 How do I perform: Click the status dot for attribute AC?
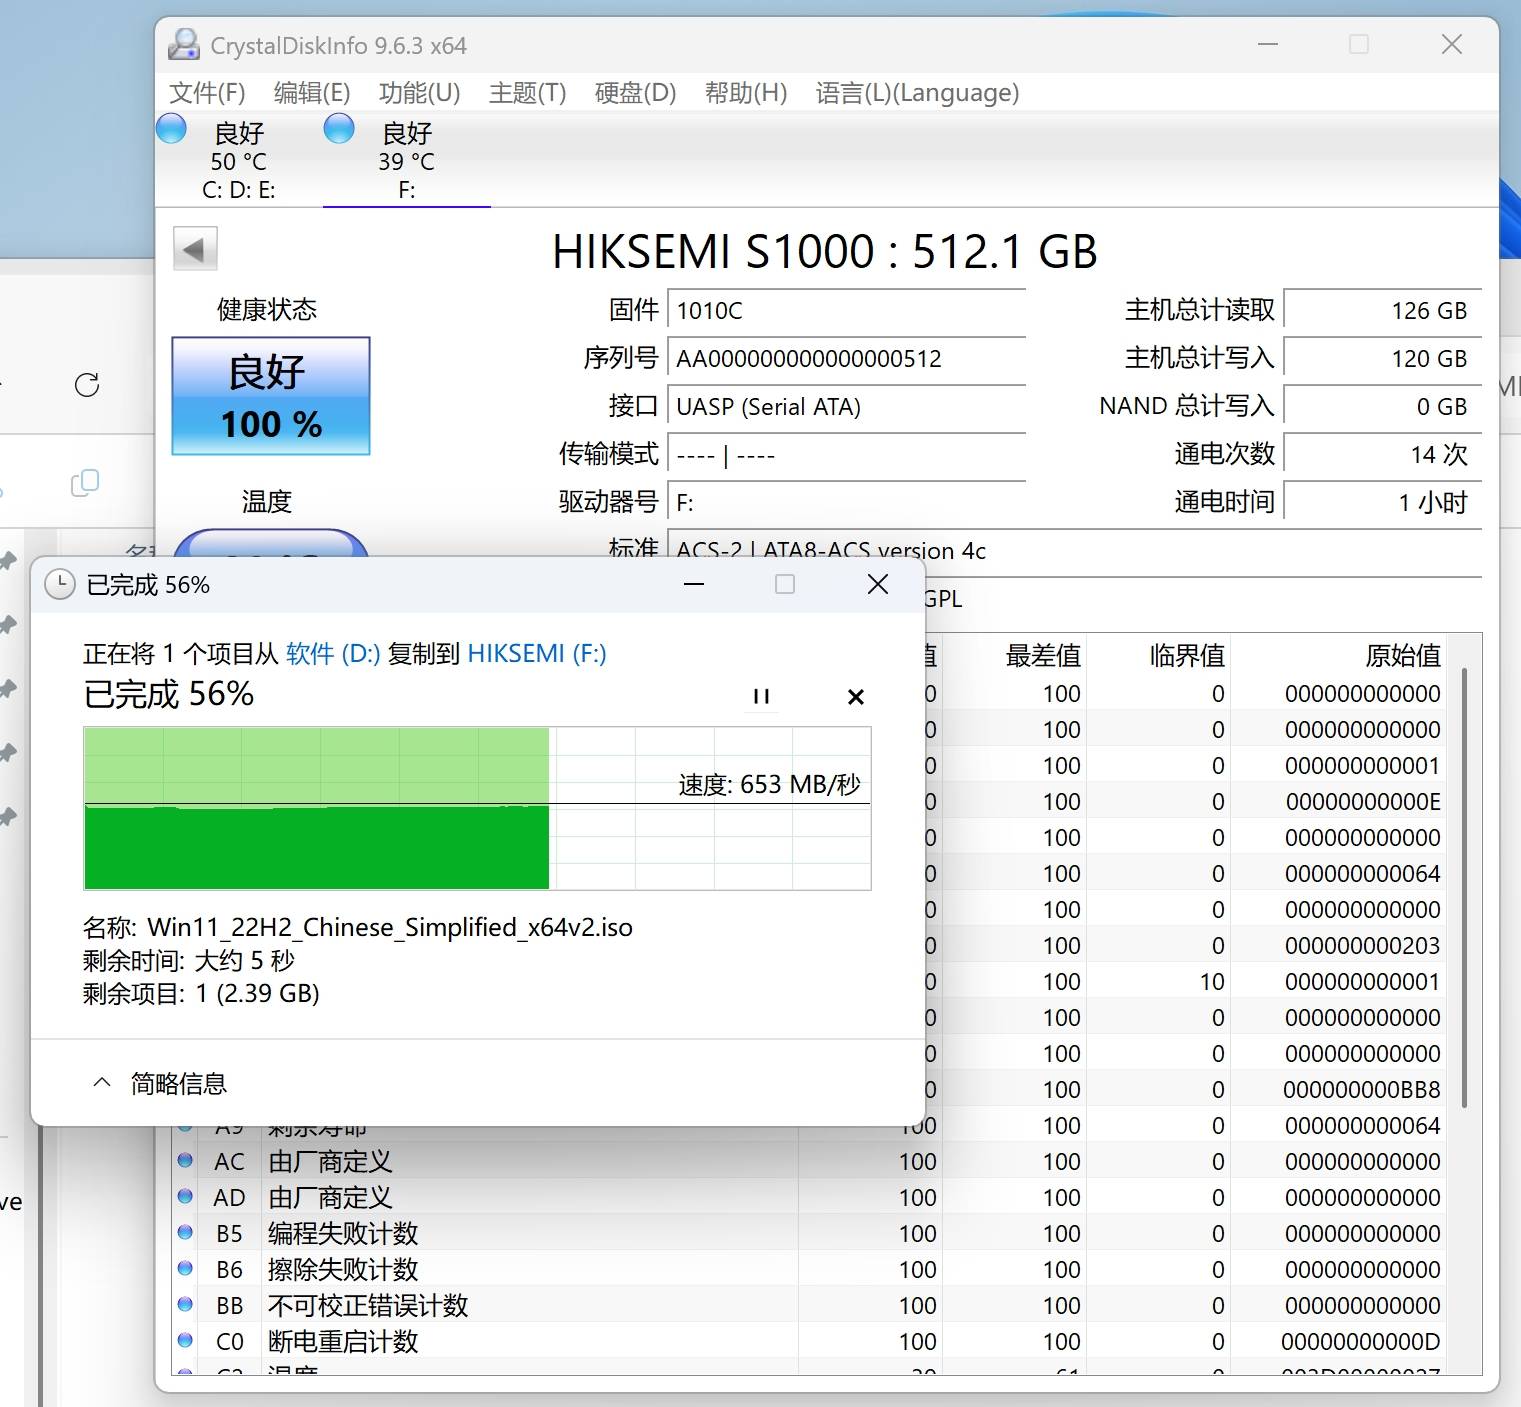click(185, 1160)
